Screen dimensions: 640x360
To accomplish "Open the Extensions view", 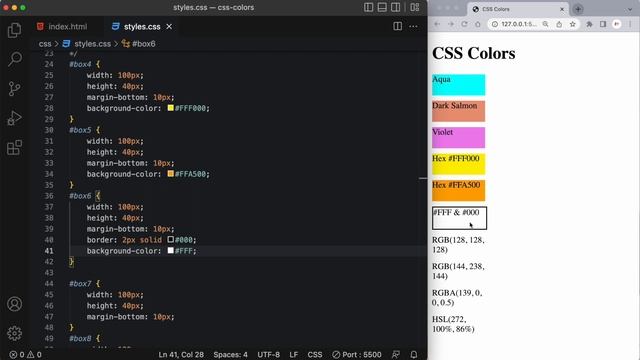I will tap(14, 147).
